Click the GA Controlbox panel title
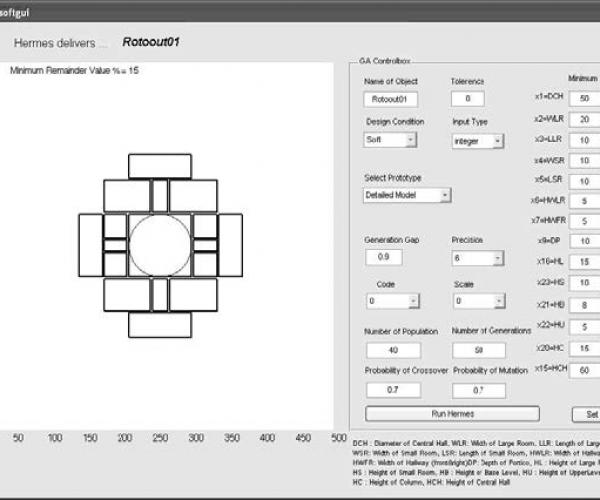 tap(385, 61)
